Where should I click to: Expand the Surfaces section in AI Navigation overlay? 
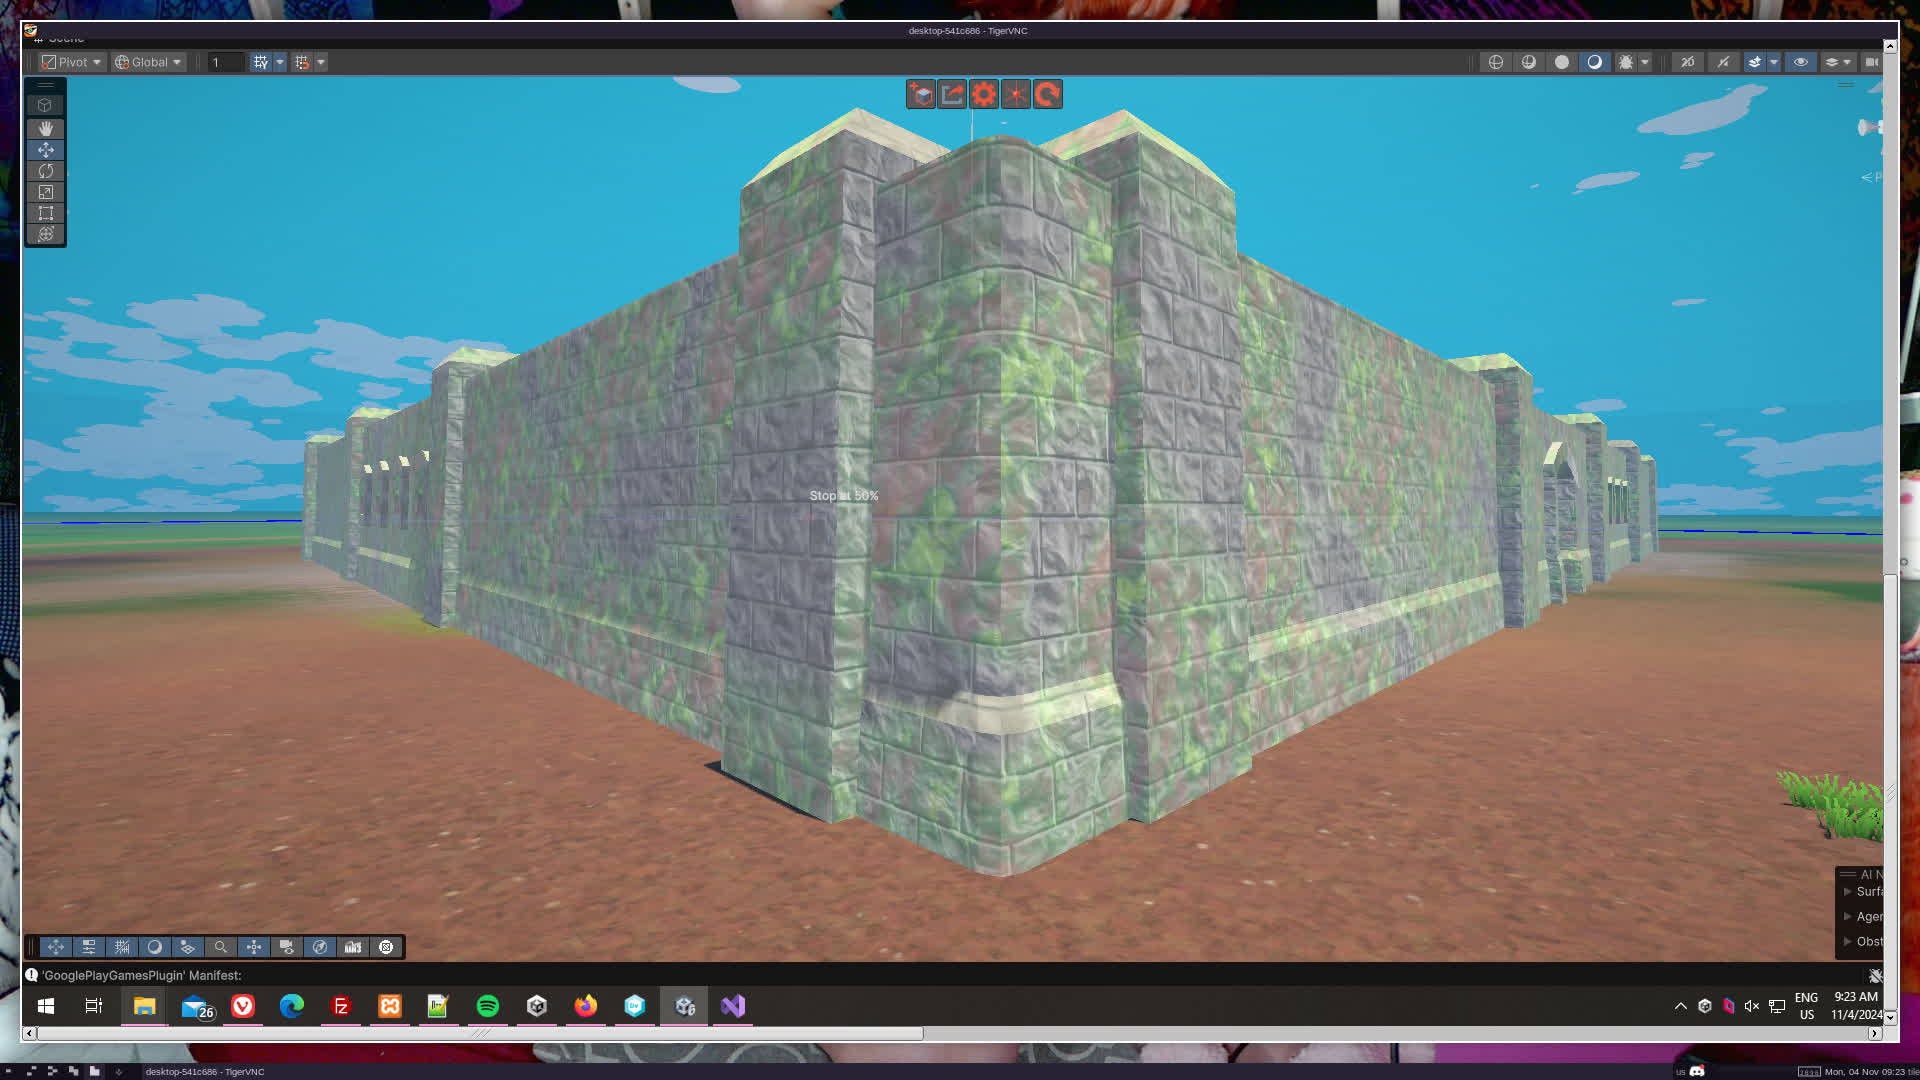click(x=1848, y=891)
